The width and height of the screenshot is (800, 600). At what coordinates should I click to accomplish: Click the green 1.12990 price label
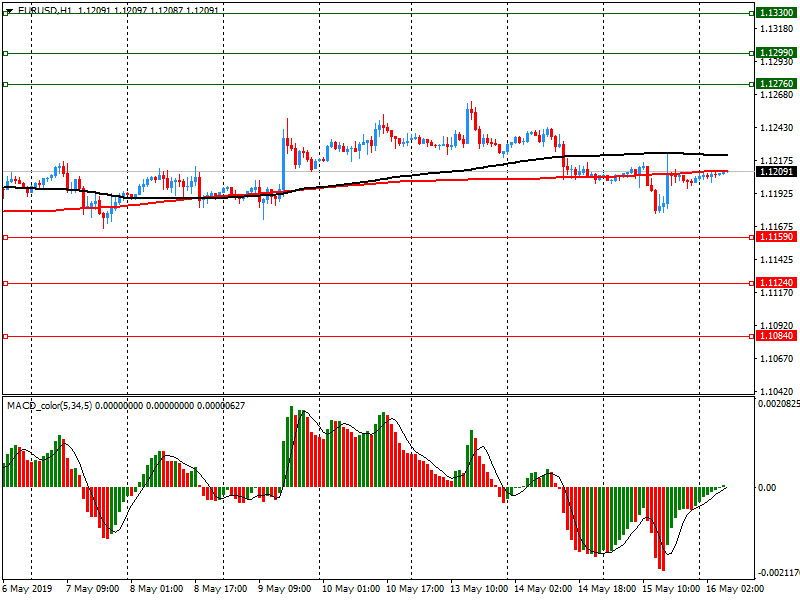click(x=776, y=53)
